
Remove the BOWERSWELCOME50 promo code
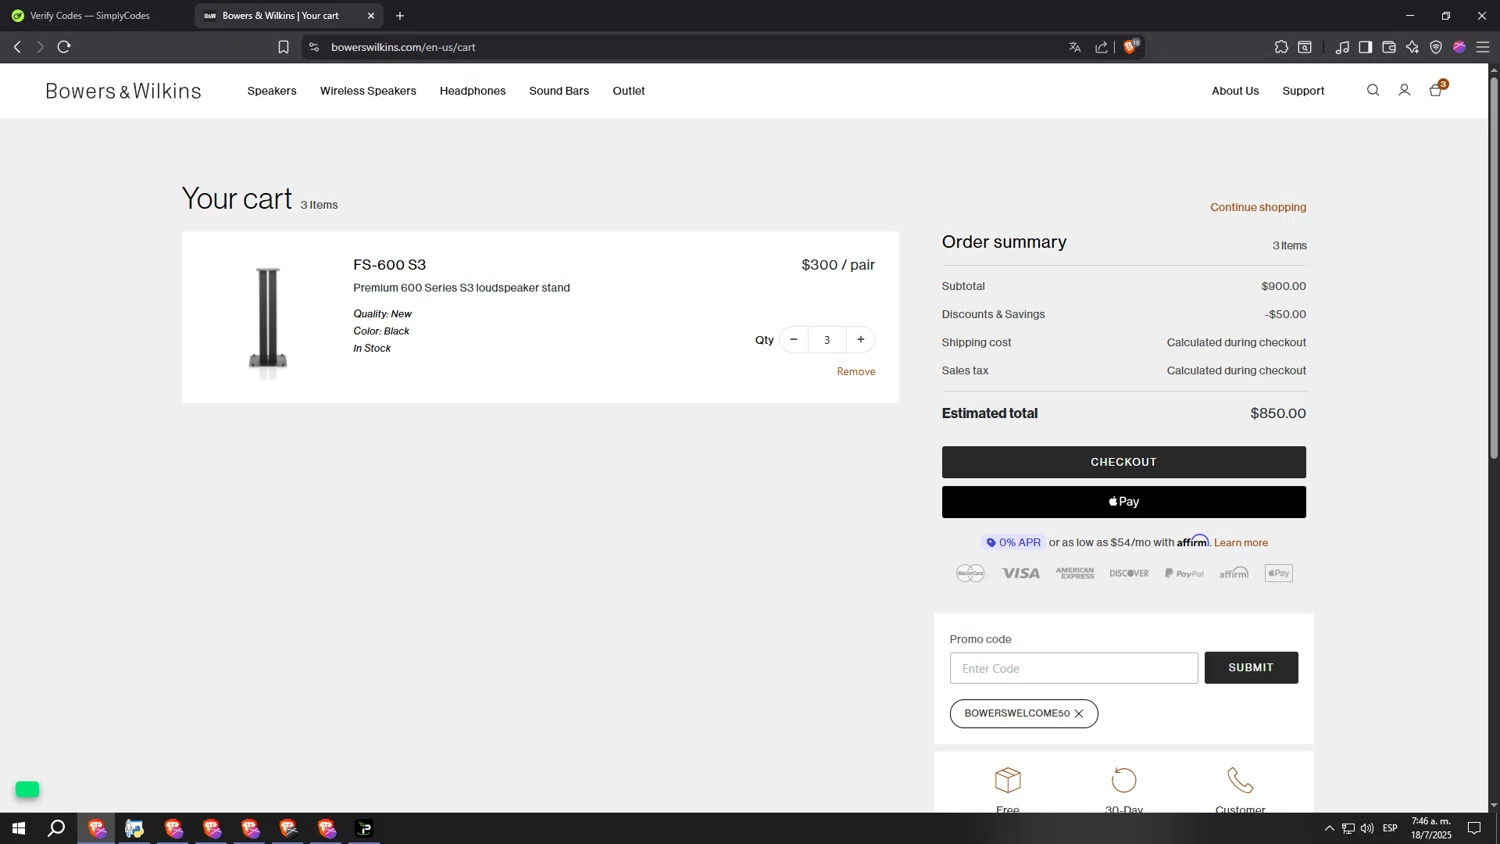[1079, 714]
